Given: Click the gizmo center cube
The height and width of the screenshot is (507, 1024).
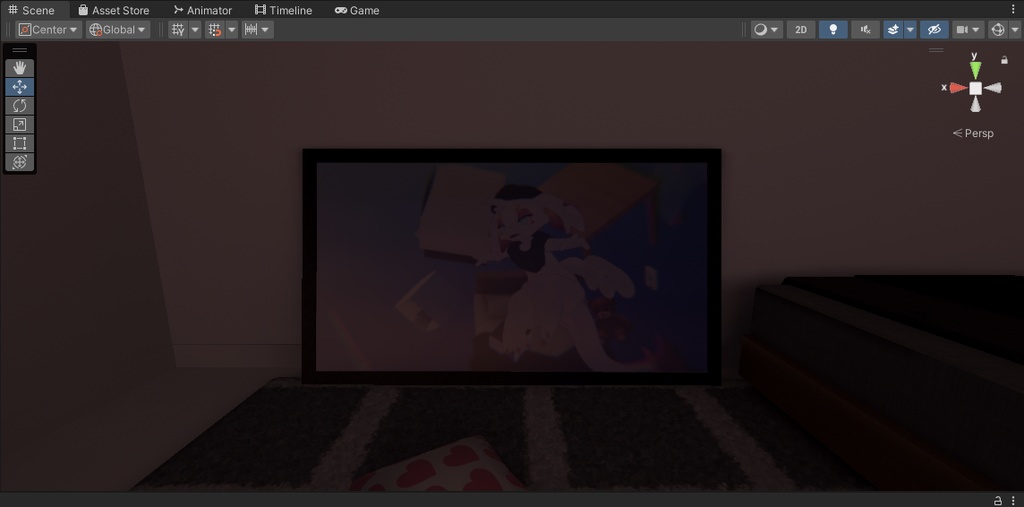Looking at the screenshot, I should pyautogui.click(x=975, y=88).
